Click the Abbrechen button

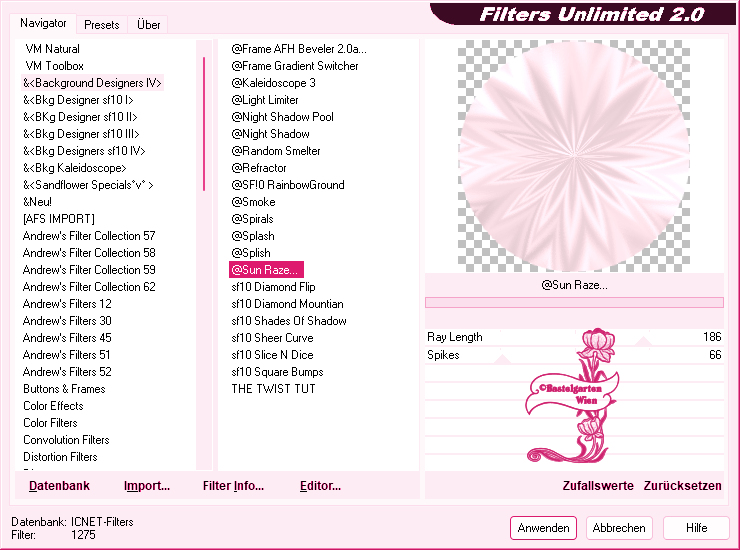click(x=619, y=528)
